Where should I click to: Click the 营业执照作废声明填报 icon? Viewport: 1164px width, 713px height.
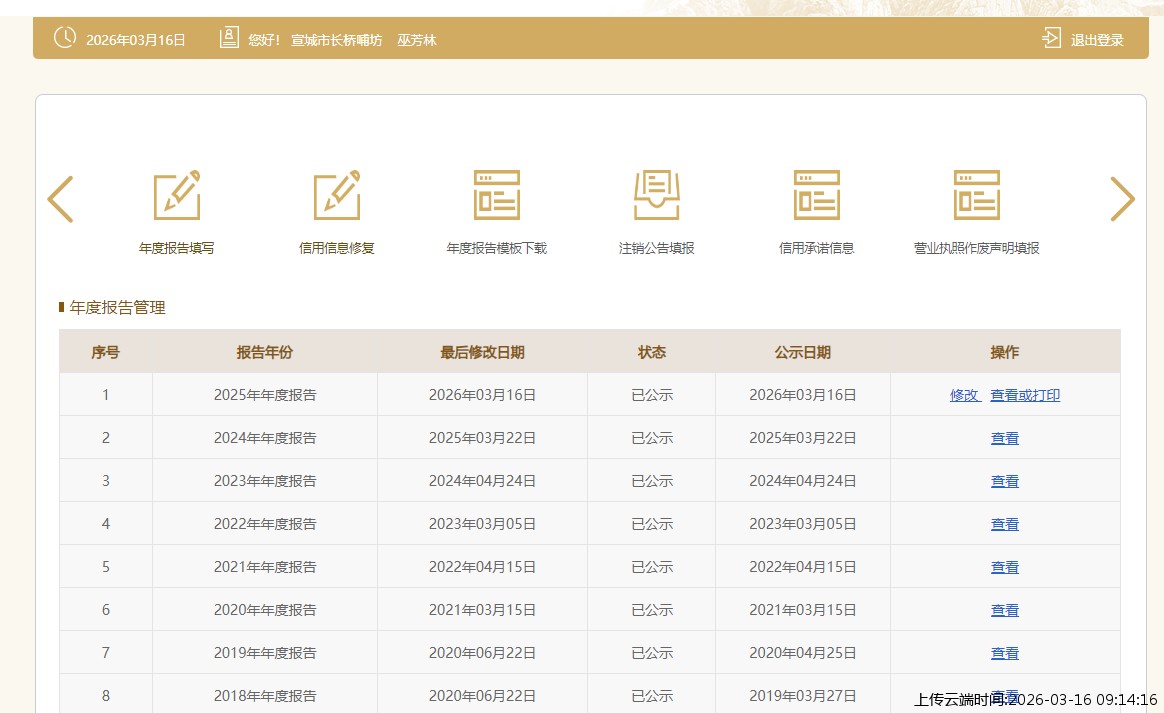click(977, 195)
